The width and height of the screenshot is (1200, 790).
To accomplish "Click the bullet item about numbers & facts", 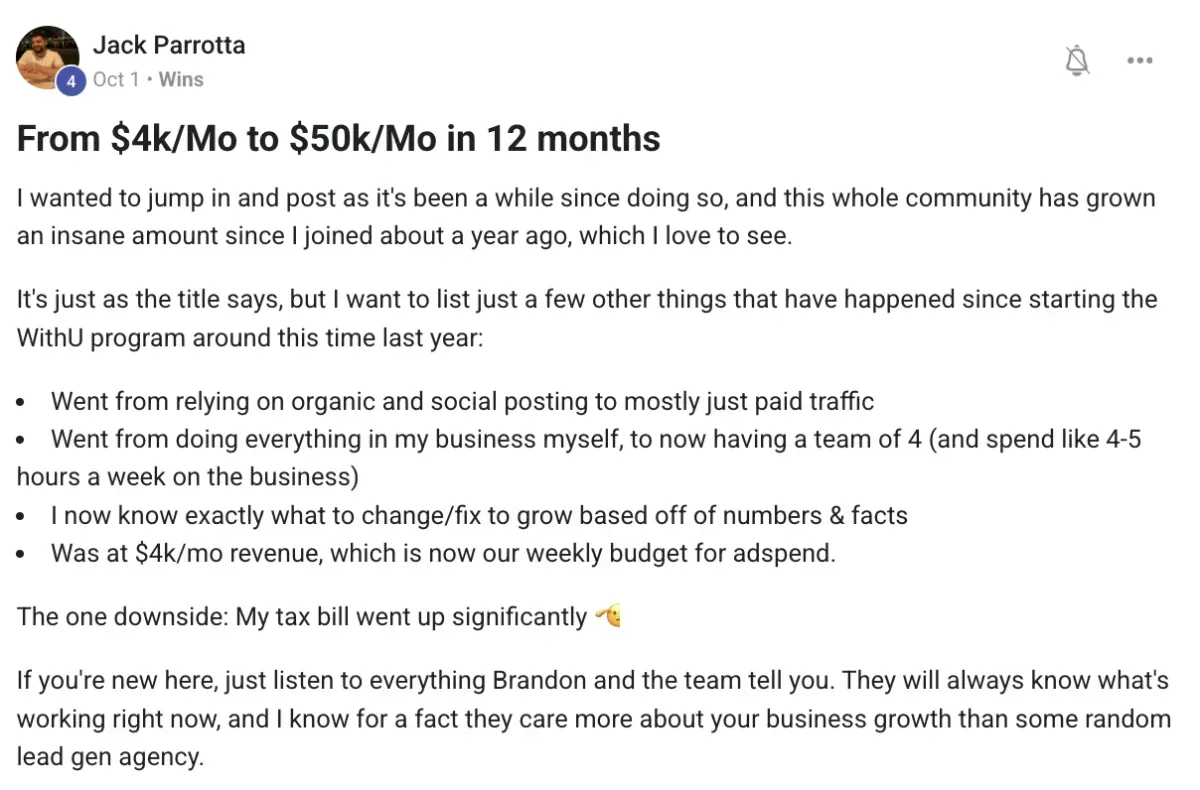I will [479, 516].
